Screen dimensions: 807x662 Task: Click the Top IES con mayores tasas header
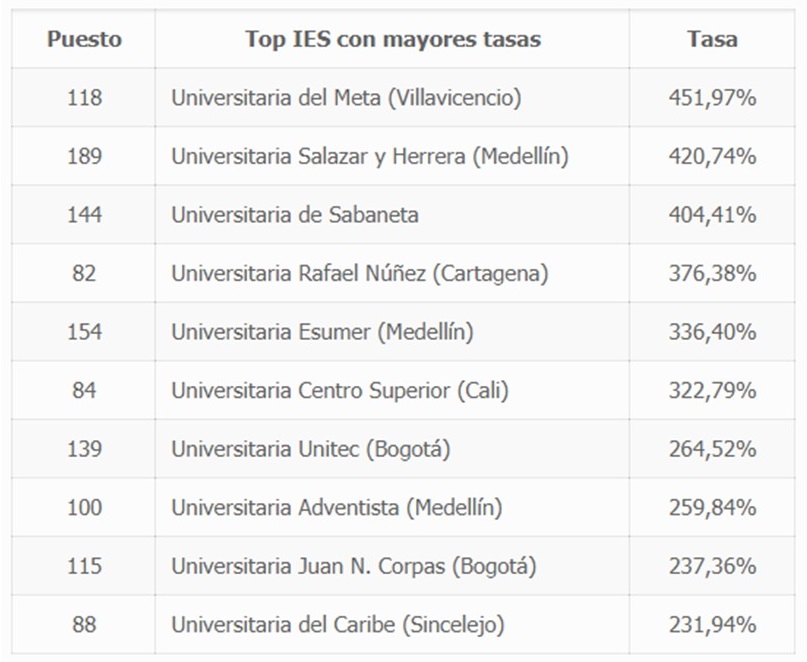click(x=393, y=39)
